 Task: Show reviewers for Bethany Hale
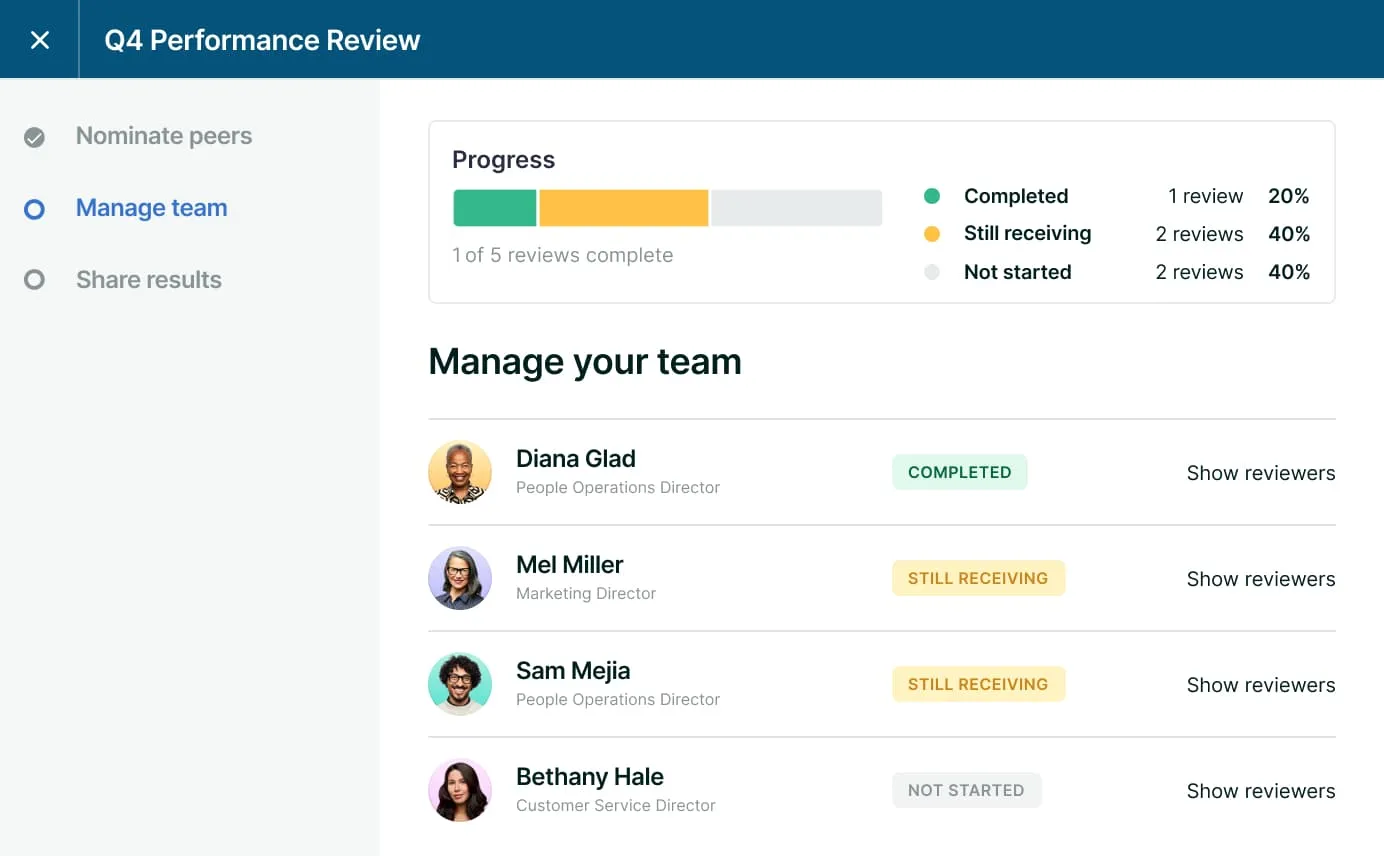tap(1260, 790)
